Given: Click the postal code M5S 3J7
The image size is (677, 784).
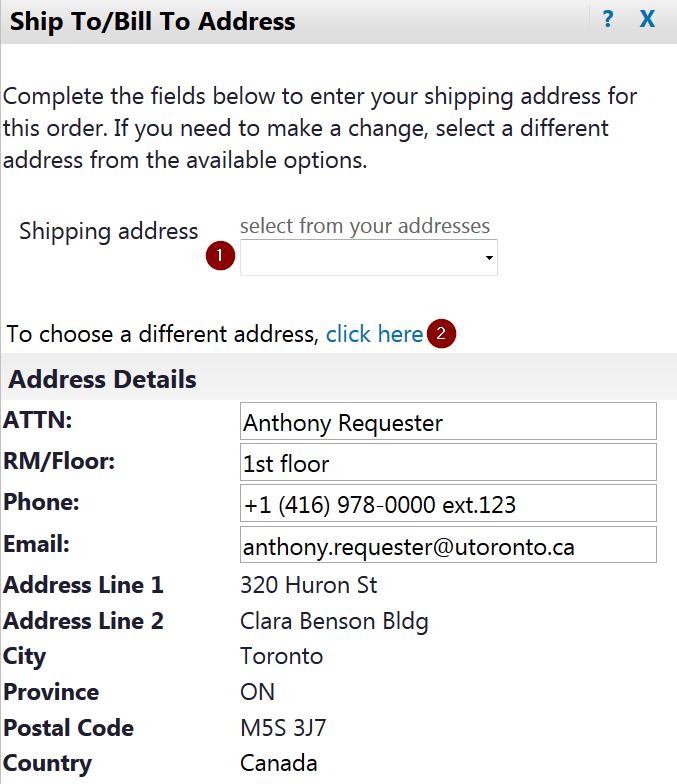Looking at the screenshot, I should click(x=283, y=728).
